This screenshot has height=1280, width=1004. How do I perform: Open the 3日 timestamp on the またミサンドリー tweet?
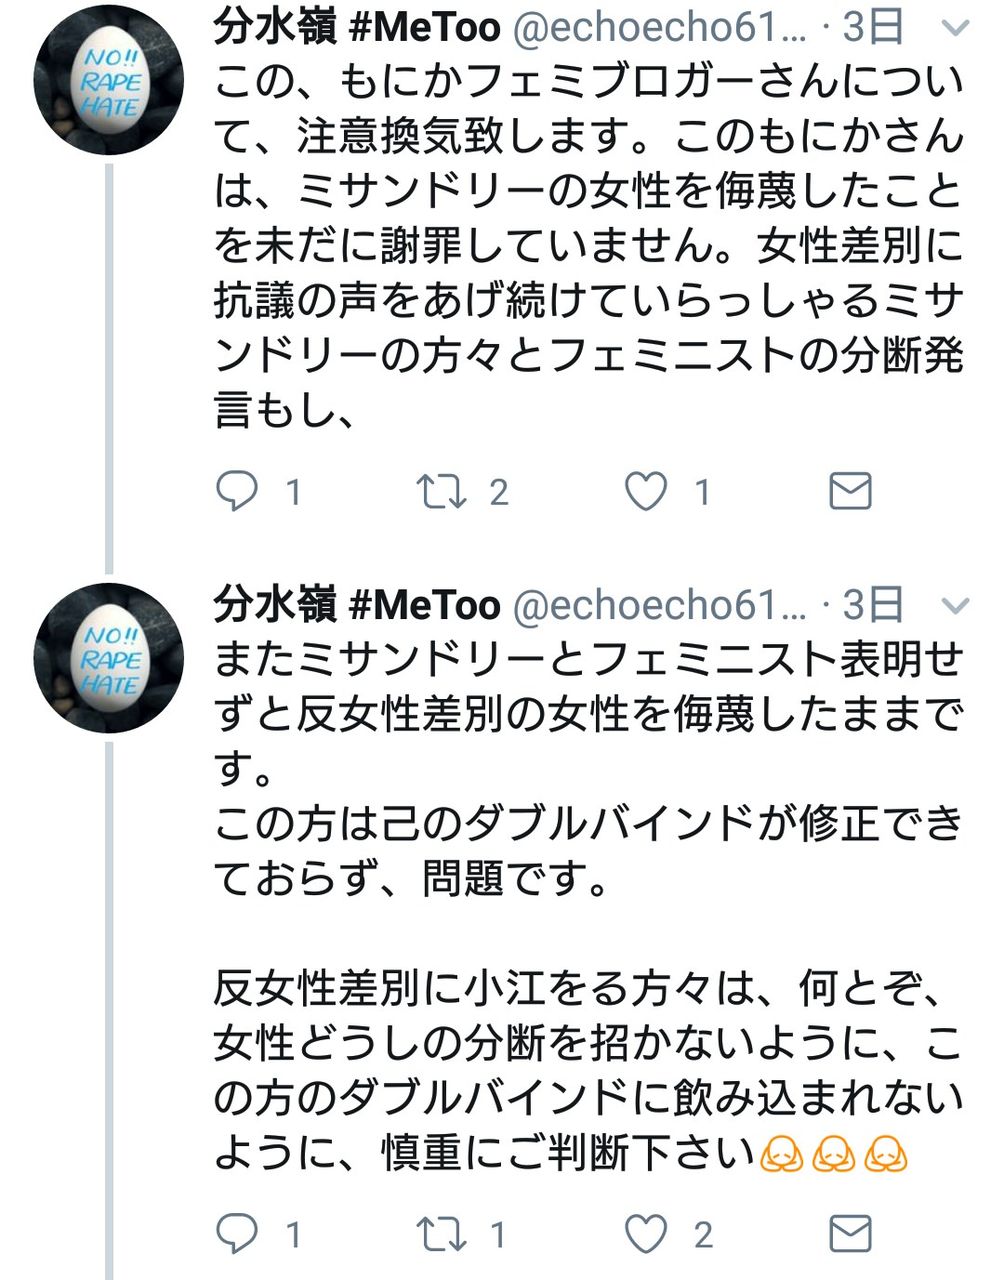tap(873, 605)
